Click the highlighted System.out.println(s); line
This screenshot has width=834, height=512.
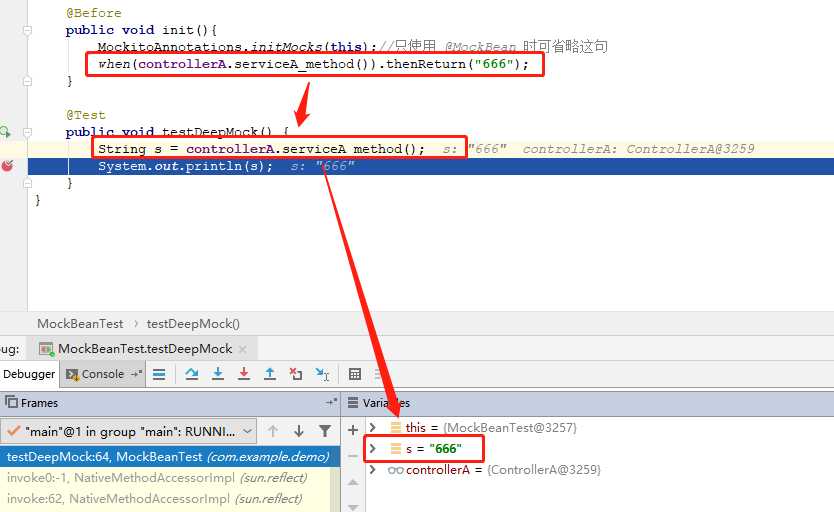pyautogui.click(x=430, y=166)
